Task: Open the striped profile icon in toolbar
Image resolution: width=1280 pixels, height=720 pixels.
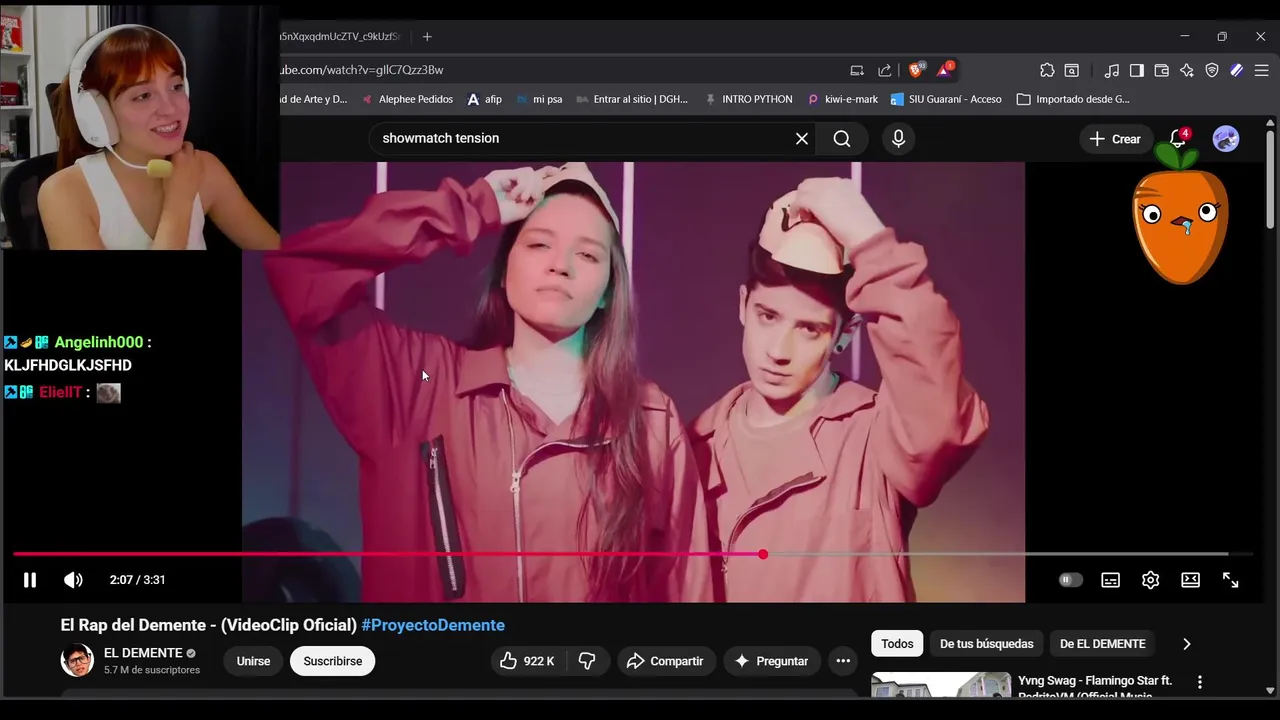Action: click(1237, 70)
